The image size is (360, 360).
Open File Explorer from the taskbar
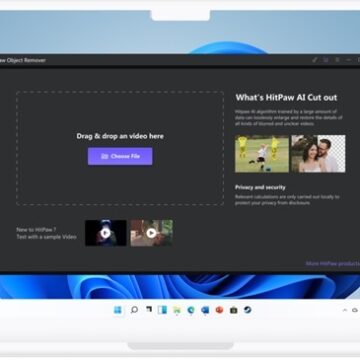177,310
